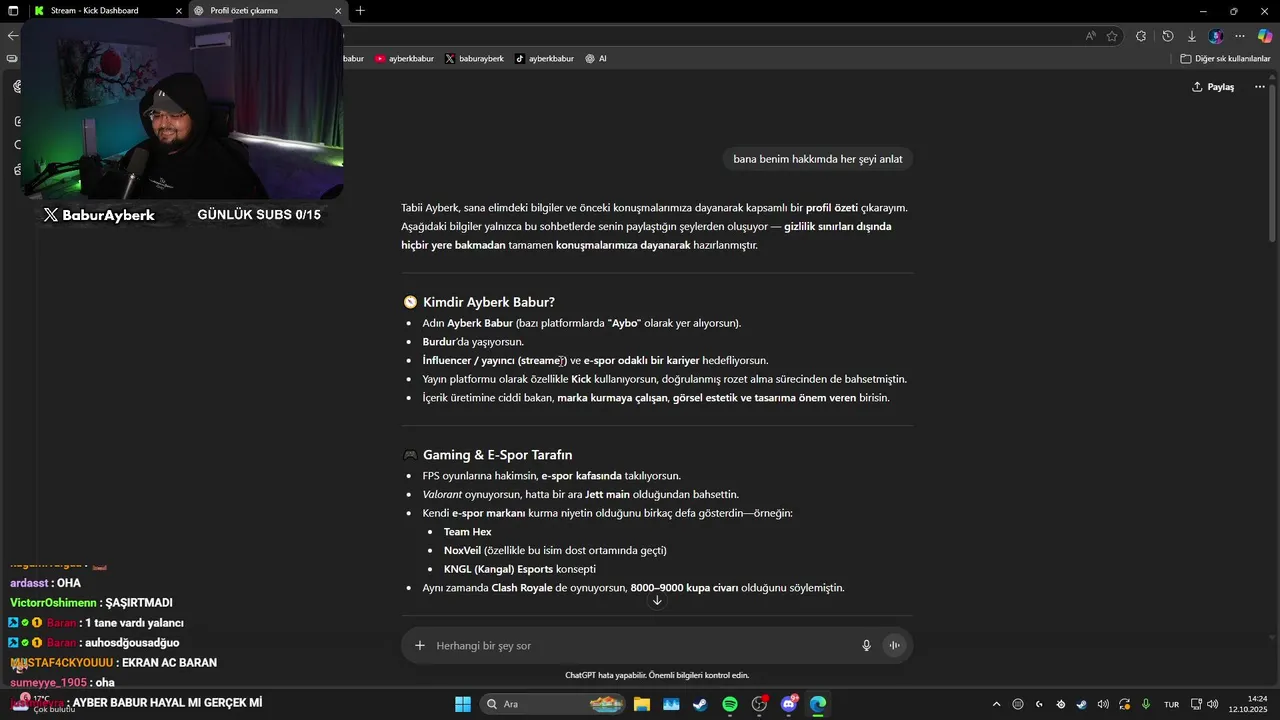Open OBS Studio from the taskbar
This screenshot has width=1280, height=720.
[x=759, y=704]
